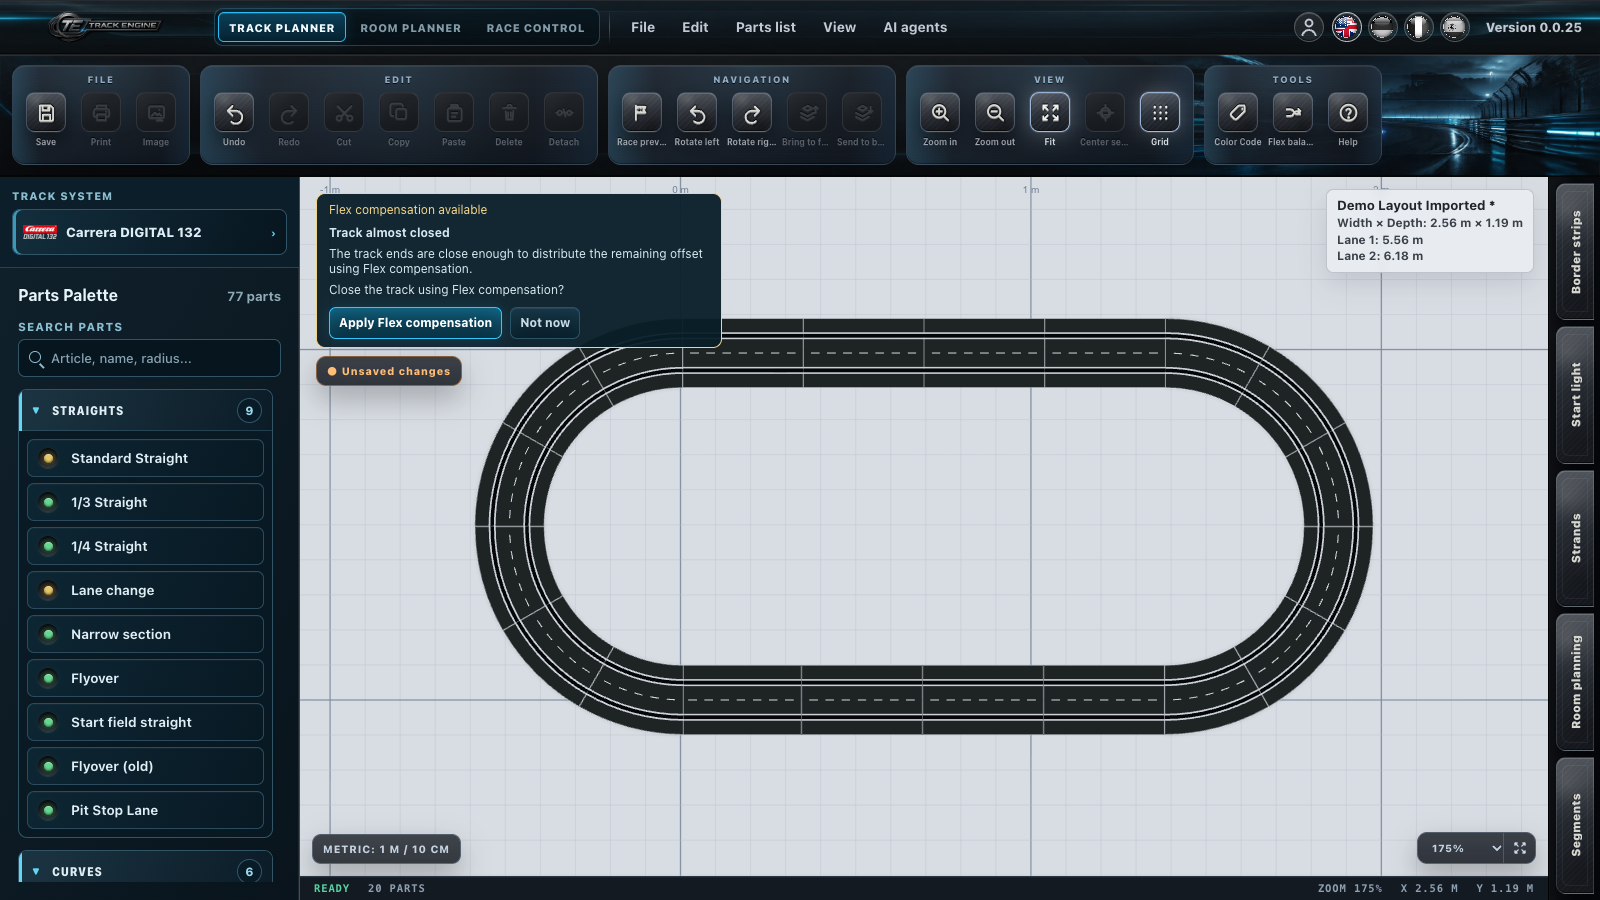1600x900 pixels.
Task: Select the Lane change part
Action: pyautogui.click(x=146, y=590)
